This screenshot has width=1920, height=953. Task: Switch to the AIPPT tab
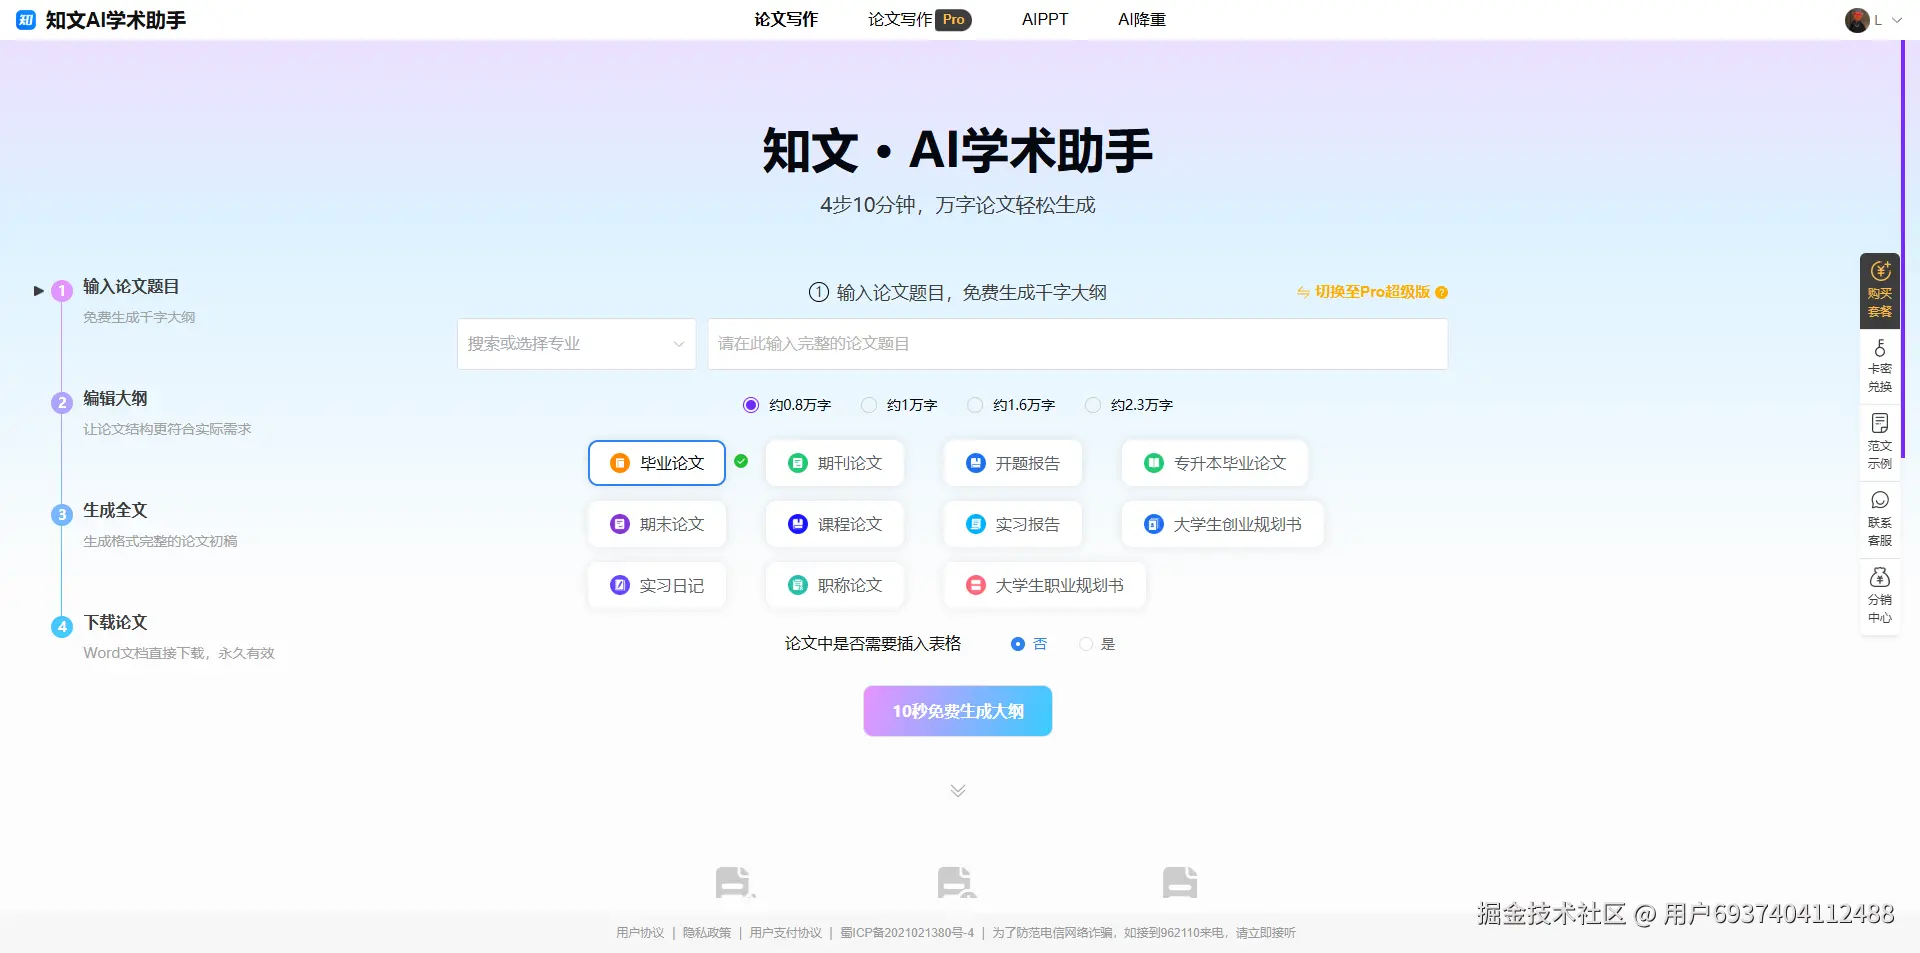point(1044,19)
